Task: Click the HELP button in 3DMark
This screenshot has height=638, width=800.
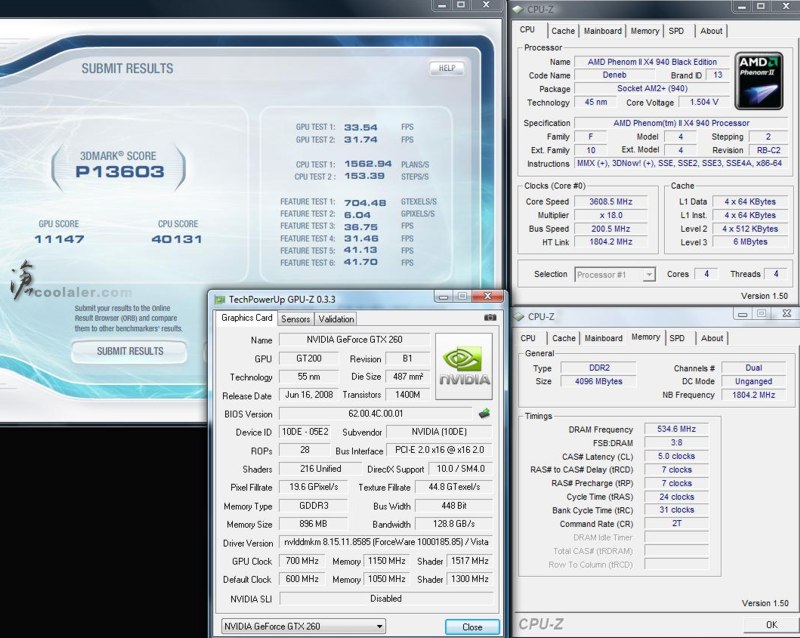Action: (447, 68)
